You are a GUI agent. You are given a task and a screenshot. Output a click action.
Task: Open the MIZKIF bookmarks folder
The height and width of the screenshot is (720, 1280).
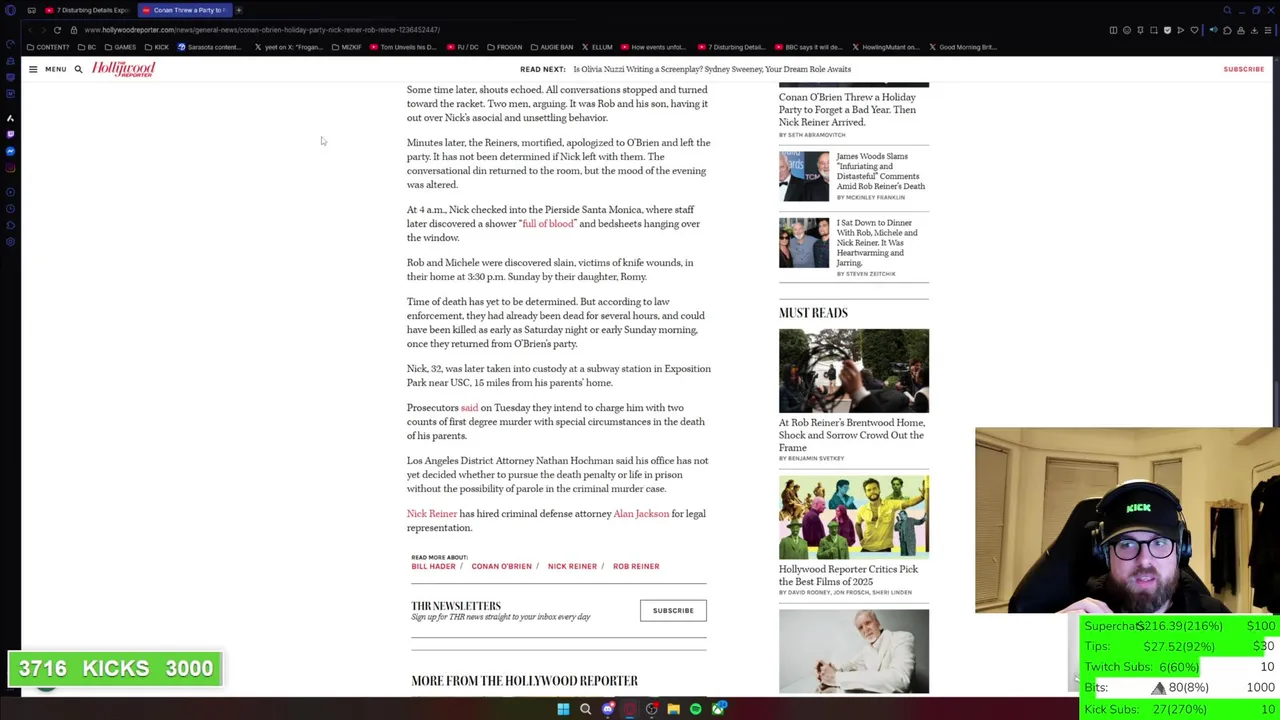(346, 47)
